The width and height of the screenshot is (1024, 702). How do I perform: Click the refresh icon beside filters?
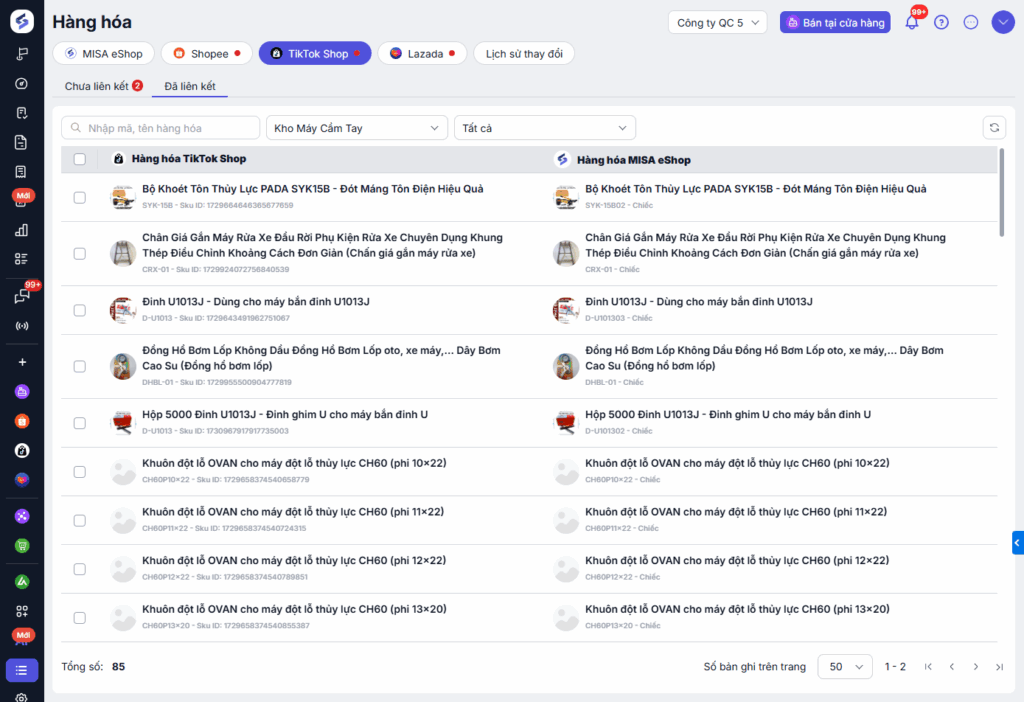coord(994,128)
